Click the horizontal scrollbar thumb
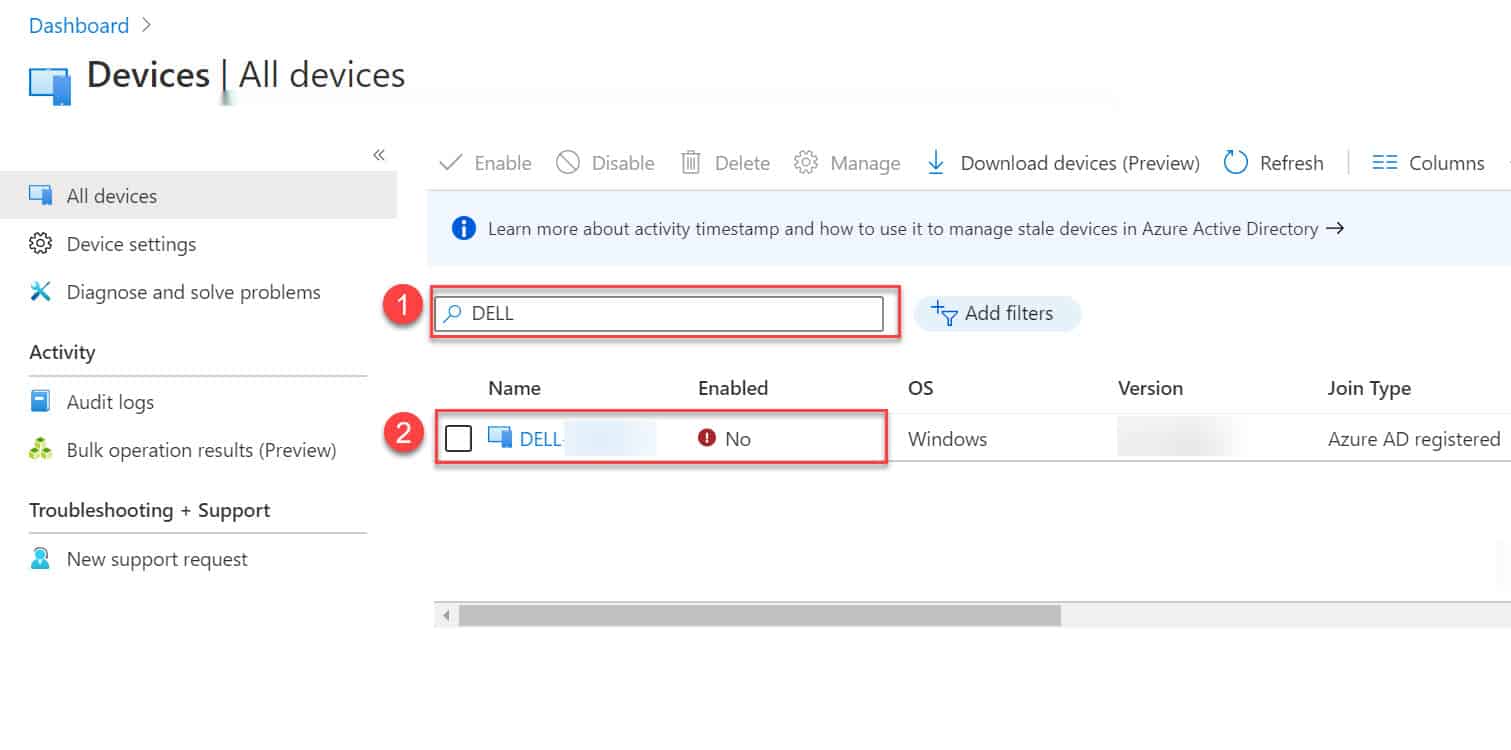This screenshot has width=1511, height=750. (x=759, y=615)
